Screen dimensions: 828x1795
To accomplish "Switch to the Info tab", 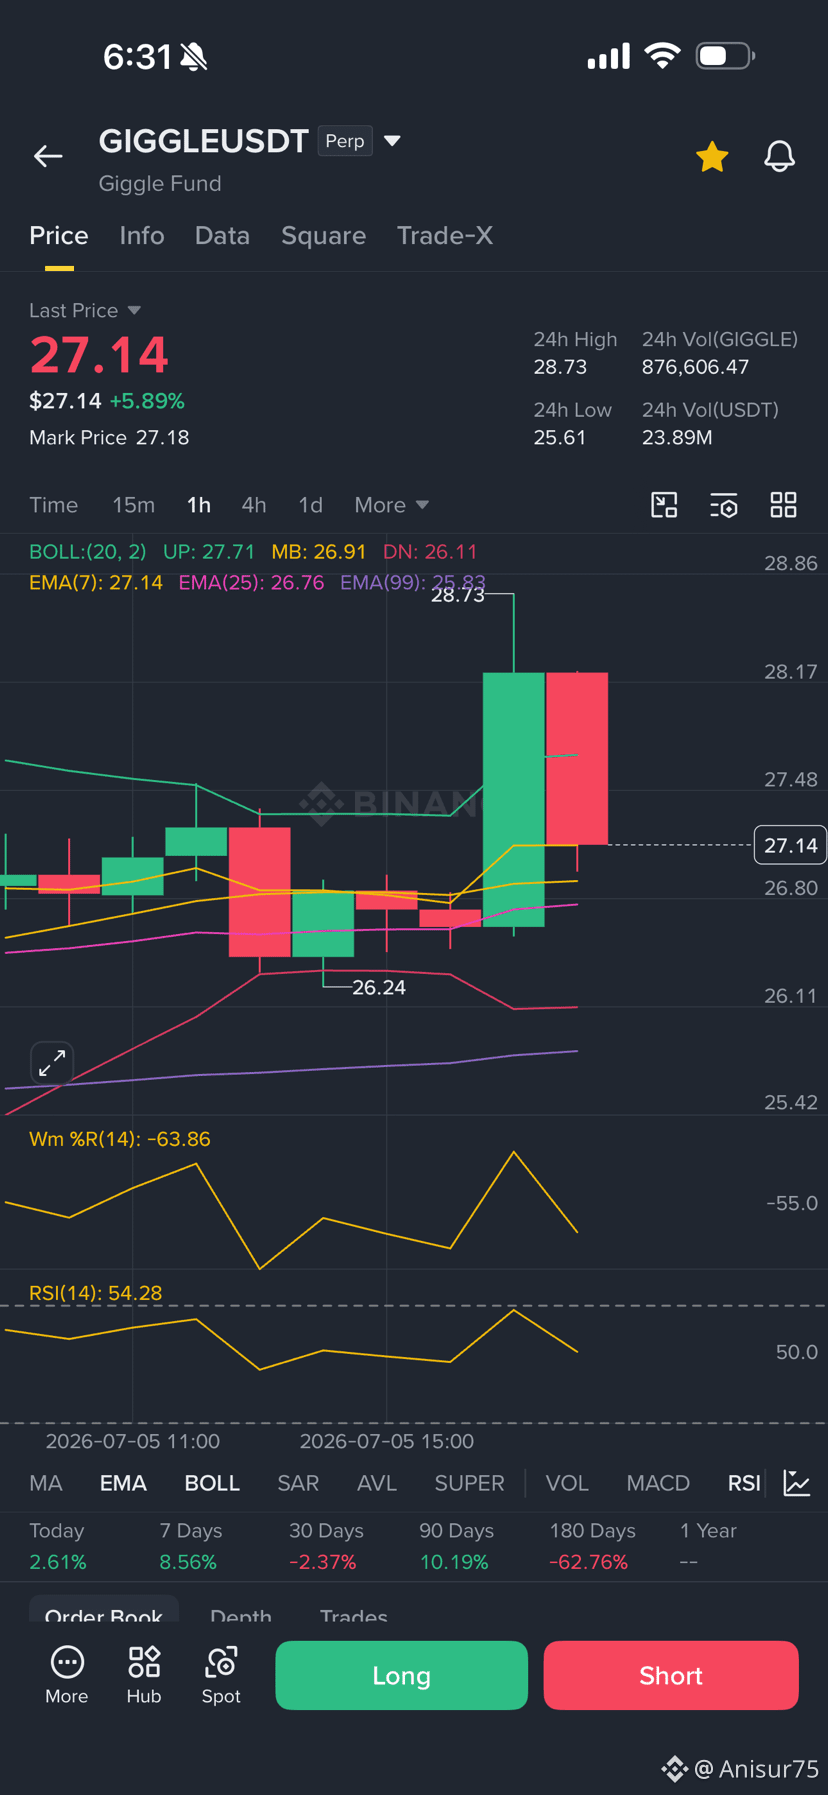I will point(142,236).
